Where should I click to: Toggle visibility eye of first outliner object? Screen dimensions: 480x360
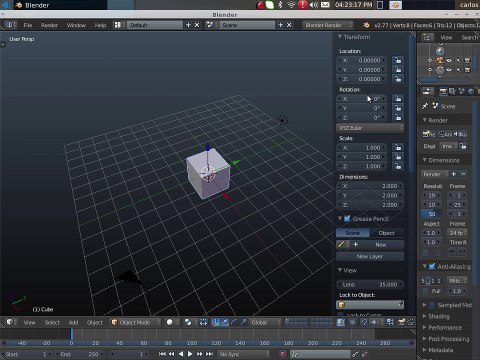click(x=449, y=60)
